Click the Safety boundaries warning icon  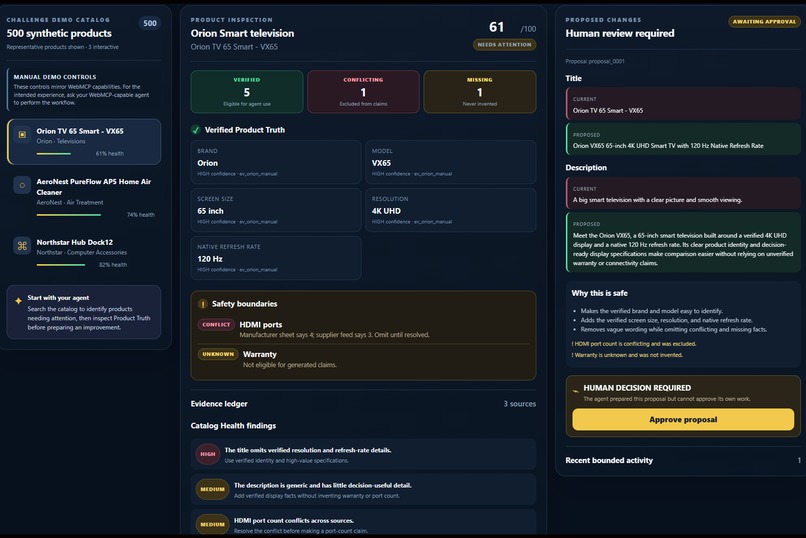tap(203, 304)
